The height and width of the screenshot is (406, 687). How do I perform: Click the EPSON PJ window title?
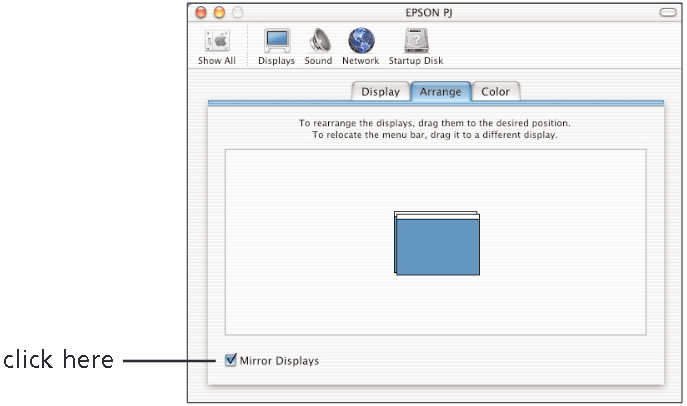pos(428,13)
